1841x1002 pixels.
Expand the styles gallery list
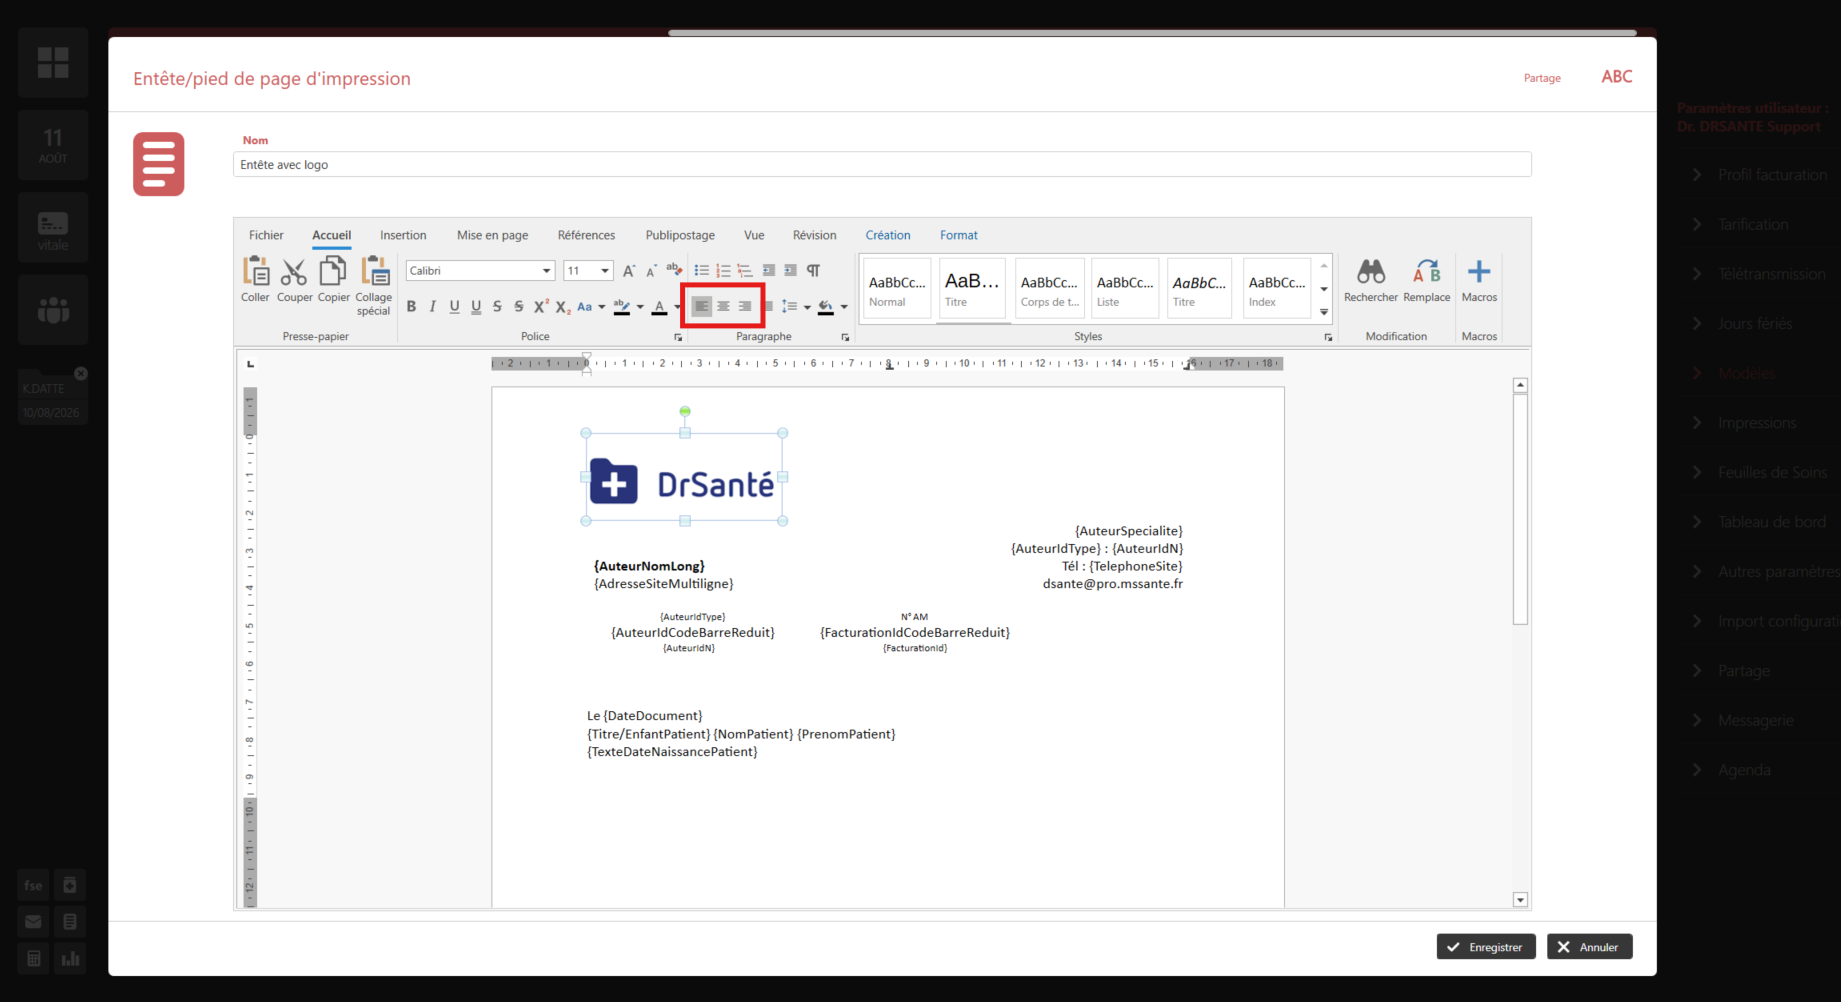(x=1324, y=312)
